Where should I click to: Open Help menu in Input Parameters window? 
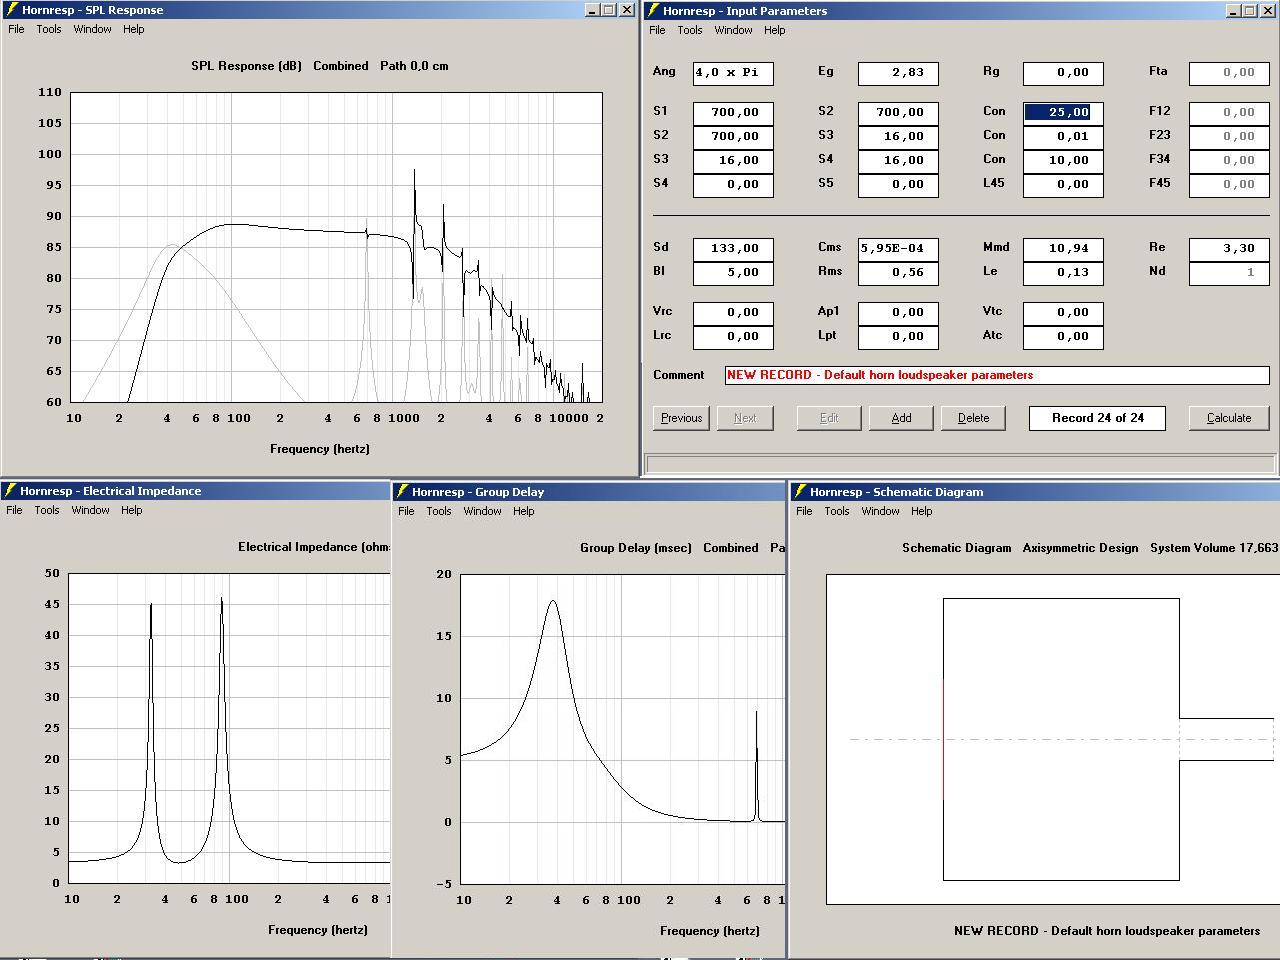coord(775,30)
